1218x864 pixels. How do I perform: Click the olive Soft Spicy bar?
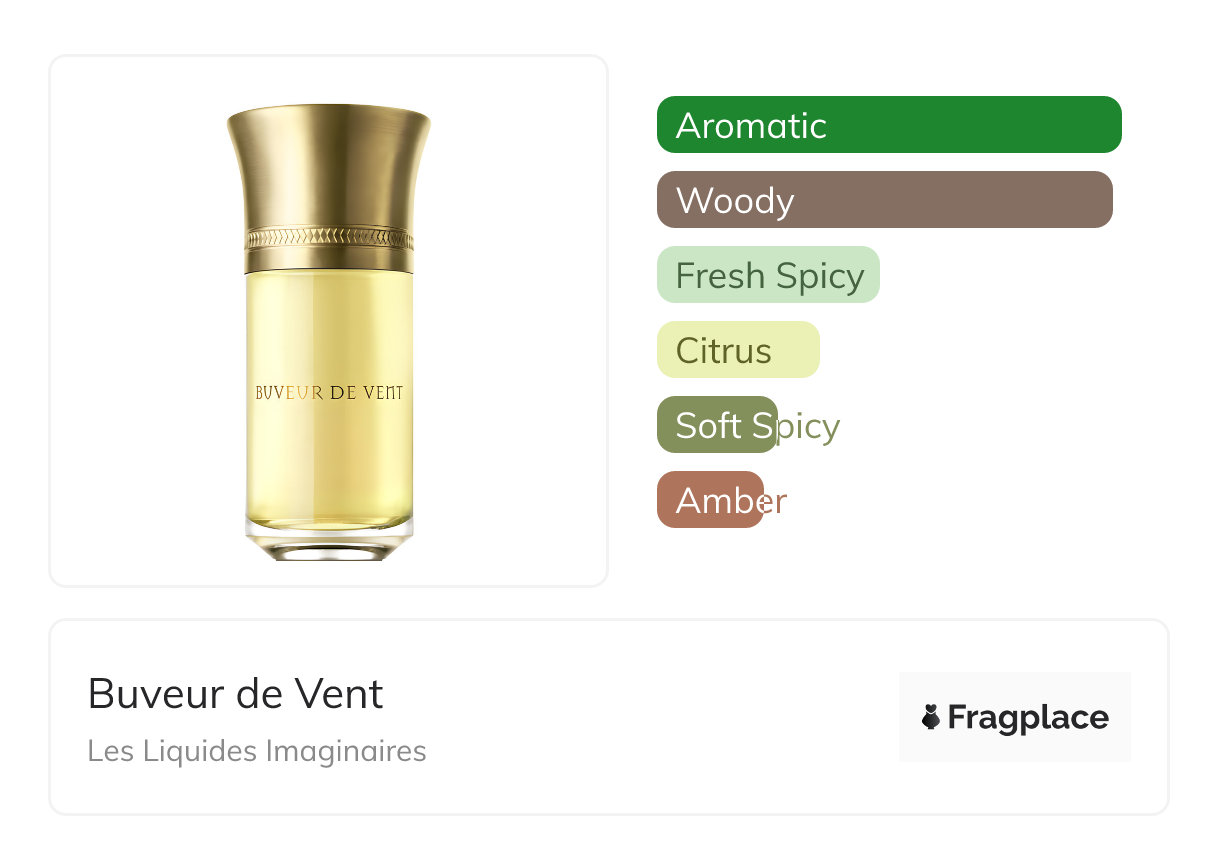pos(717,425)
